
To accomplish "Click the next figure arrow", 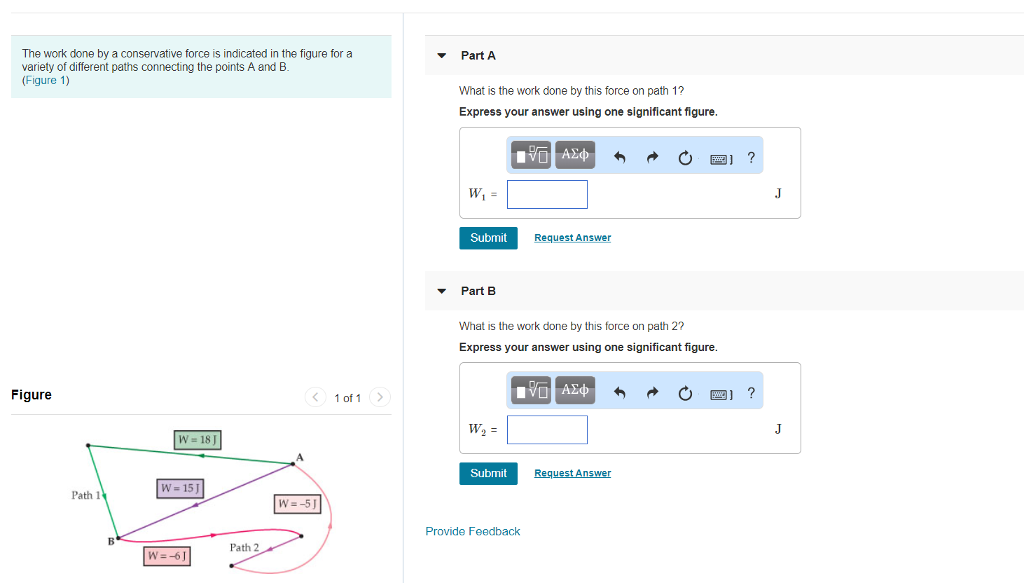I will (x=380, y=397).
